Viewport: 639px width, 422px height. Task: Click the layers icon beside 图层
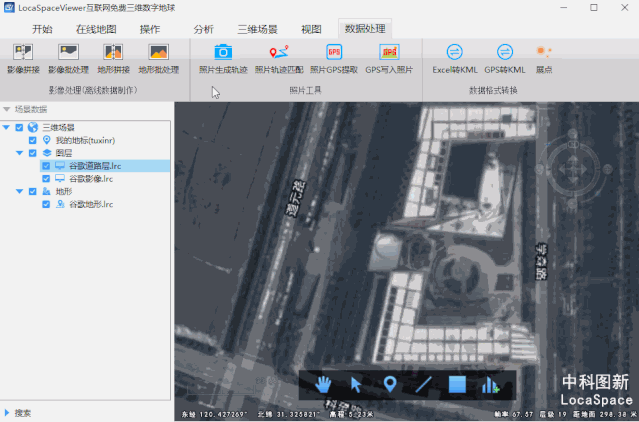tap(47, 153)
